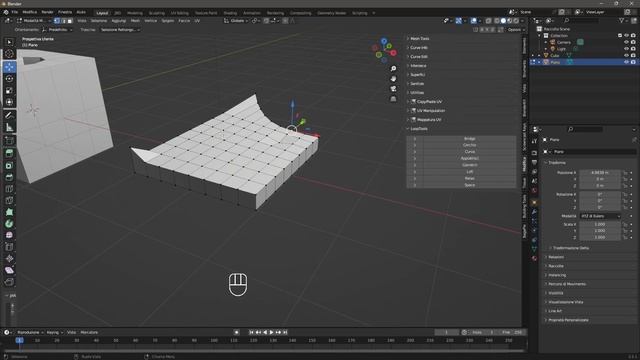Expand the Mesh Tools panel
Screen dimensions: 640x360
(419, 38)
